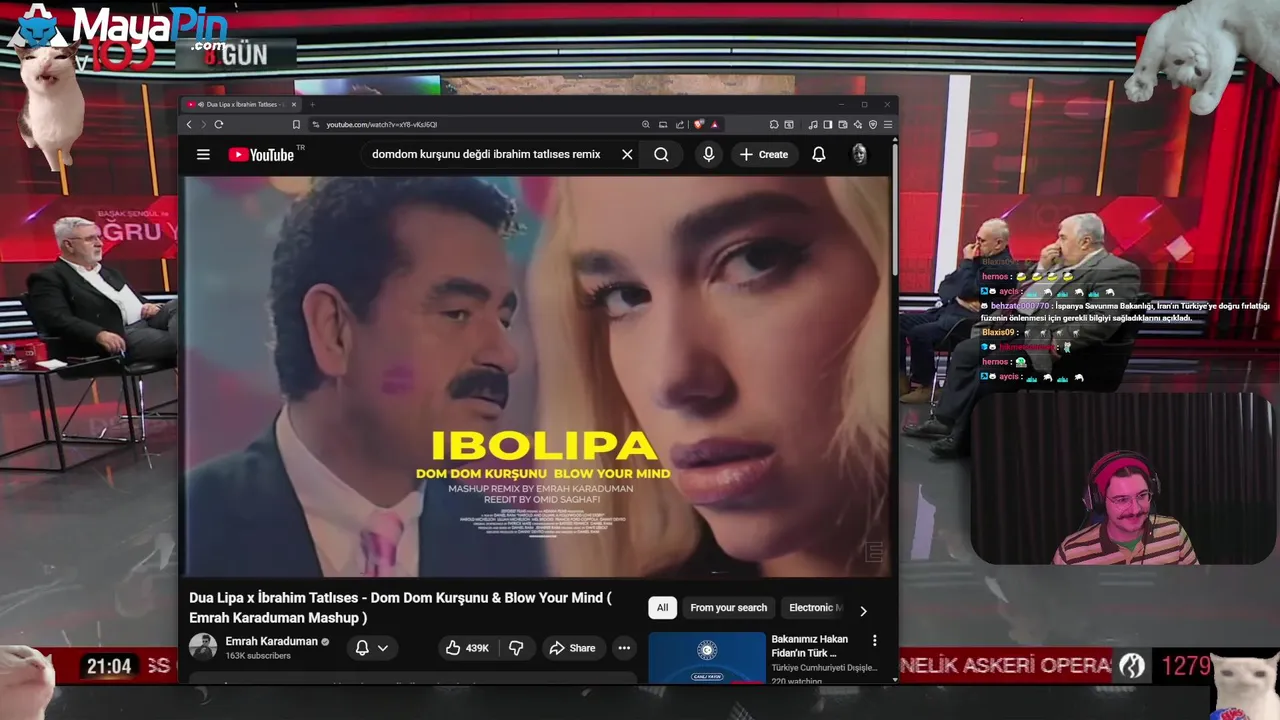Screen dimensions: 1280x720
Task: Click the Create button
Action: tap(764, 154)
